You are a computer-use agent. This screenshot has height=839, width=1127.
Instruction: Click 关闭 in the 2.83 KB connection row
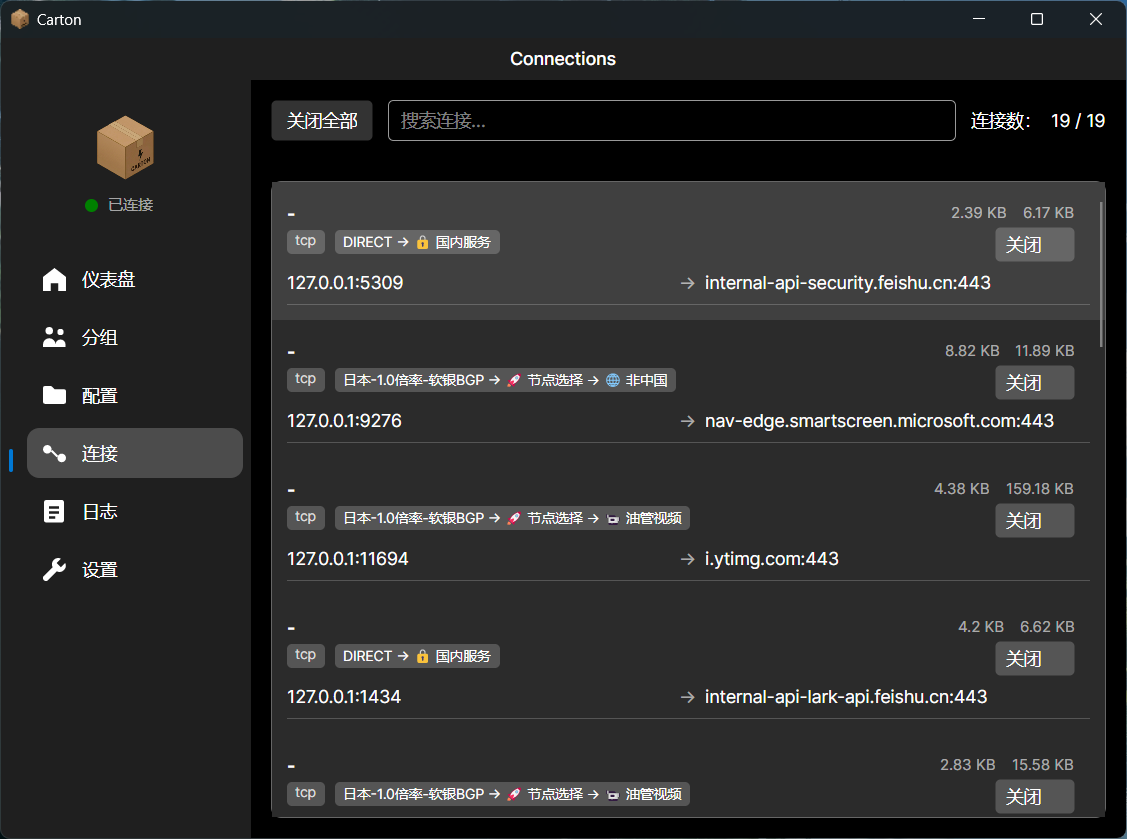tap(1034, 797)
